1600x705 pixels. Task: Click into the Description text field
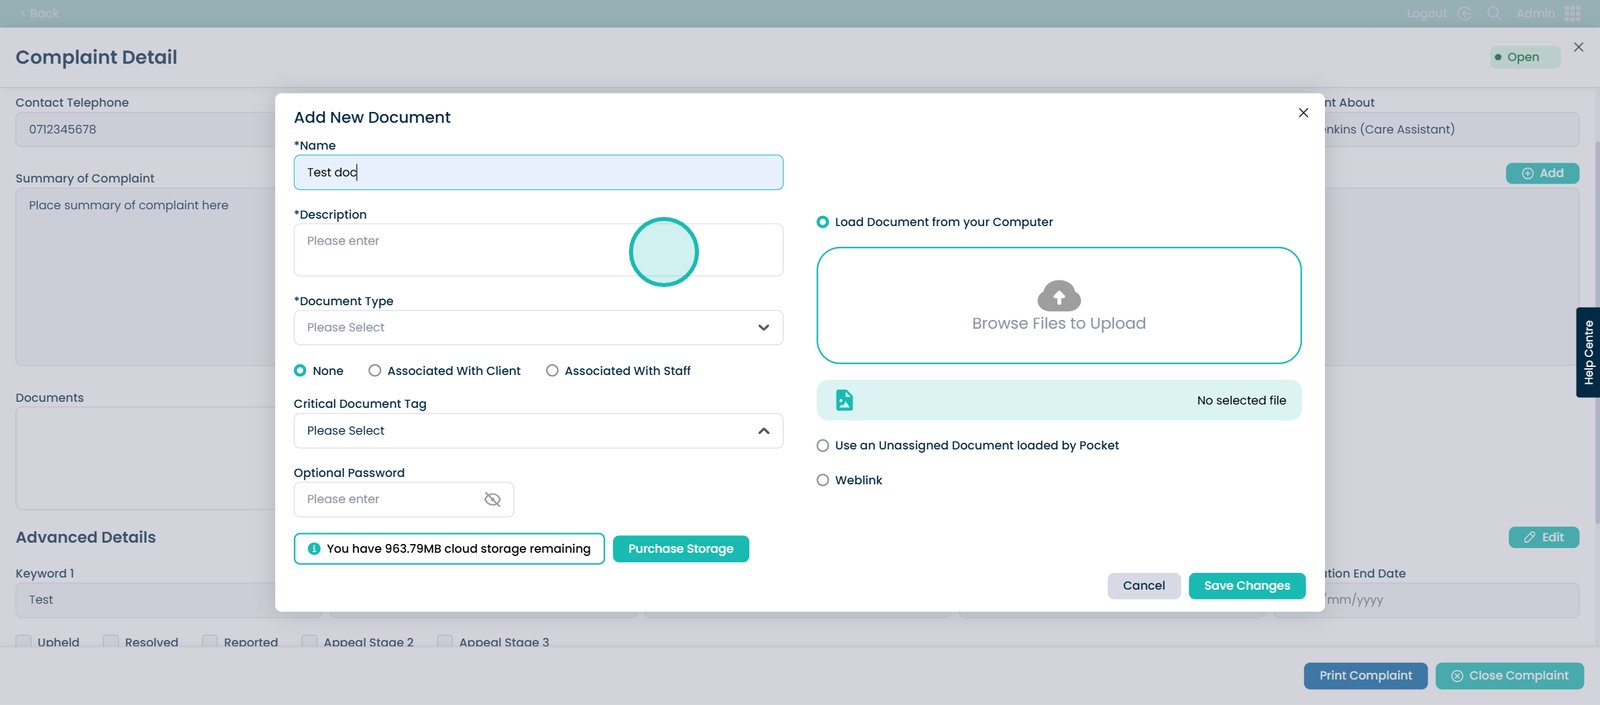[538, 250]
